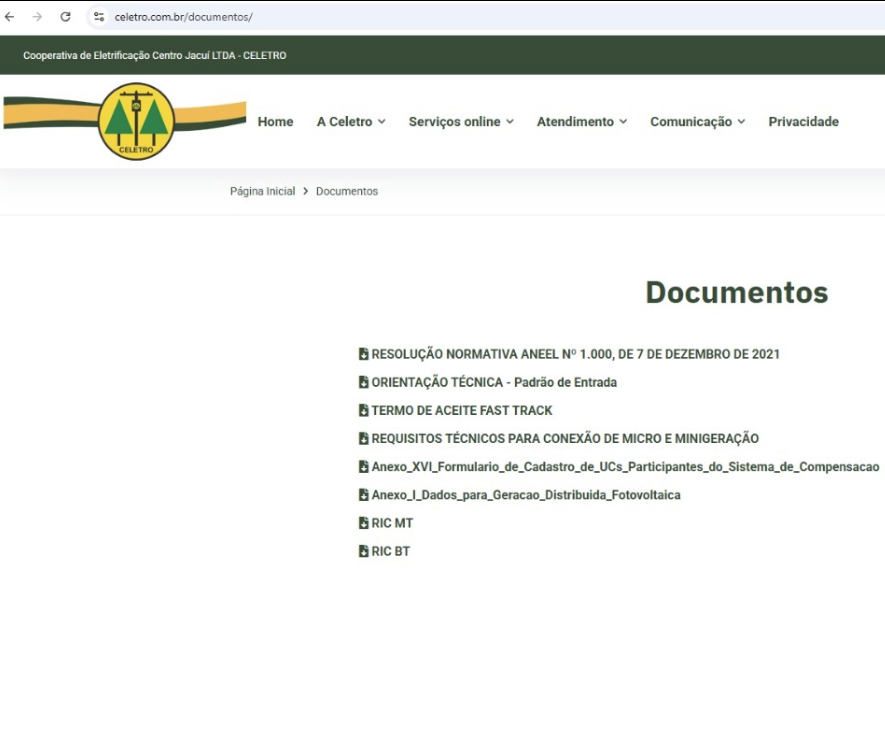This screenshot has height=747, width=885.
Task: Open the Comunicação menu
Action: click(x=691, y=121)
